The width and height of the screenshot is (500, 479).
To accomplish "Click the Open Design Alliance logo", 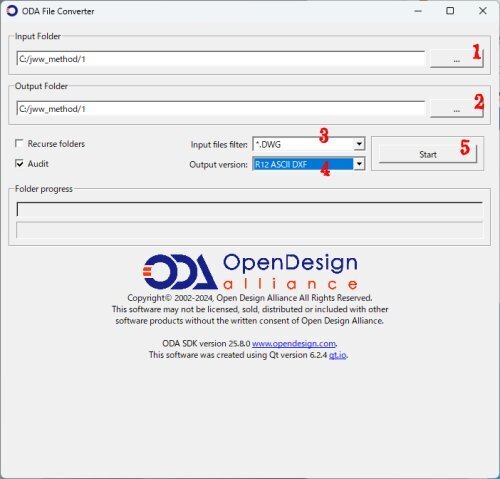I will pos(250,271).
